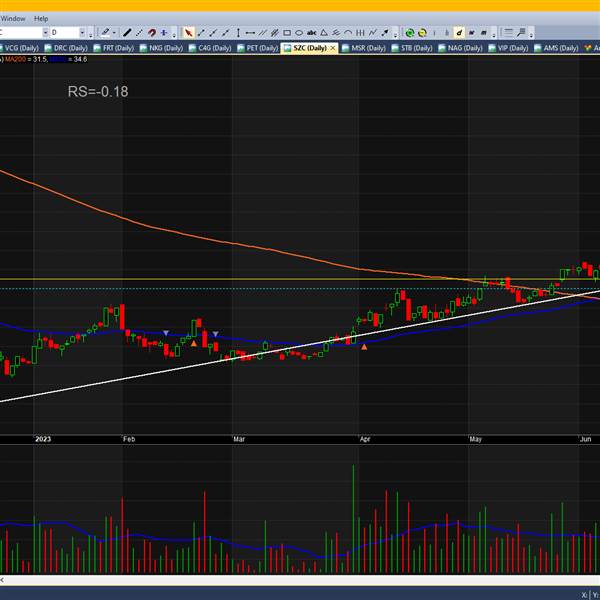Open the STB (Daily) chart tab
The image size is (600, 600).
pyautogui.click(x=412, y=48)
